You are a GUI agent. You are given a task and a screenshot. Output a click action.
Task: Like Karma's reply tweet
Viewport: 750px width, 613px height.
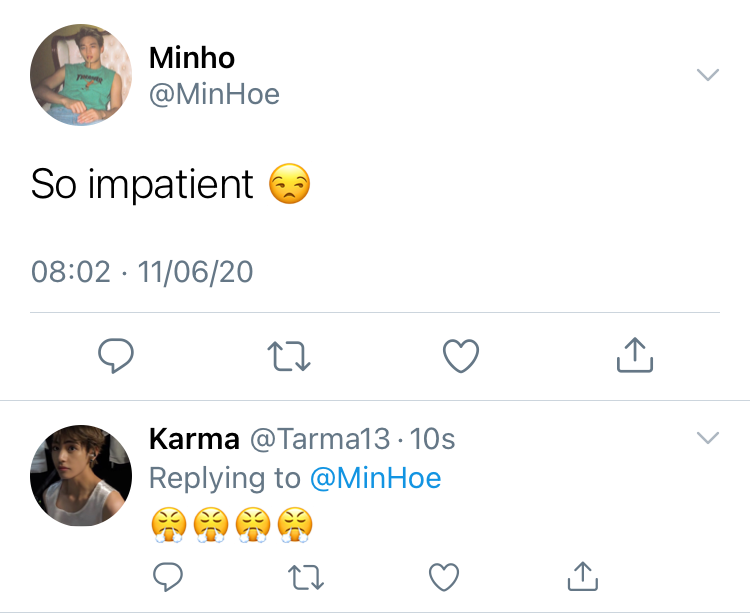coord(444,577)
